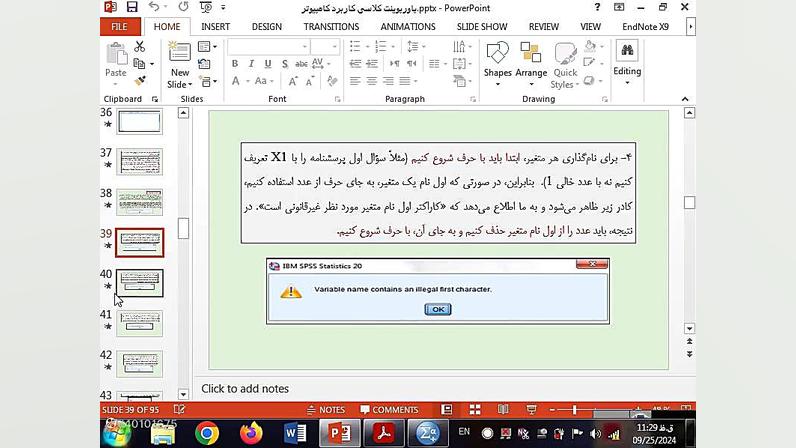Screen dimensions: 796x448
Task: Open Numbering dropdown arrow
Action: coord(393,47)
